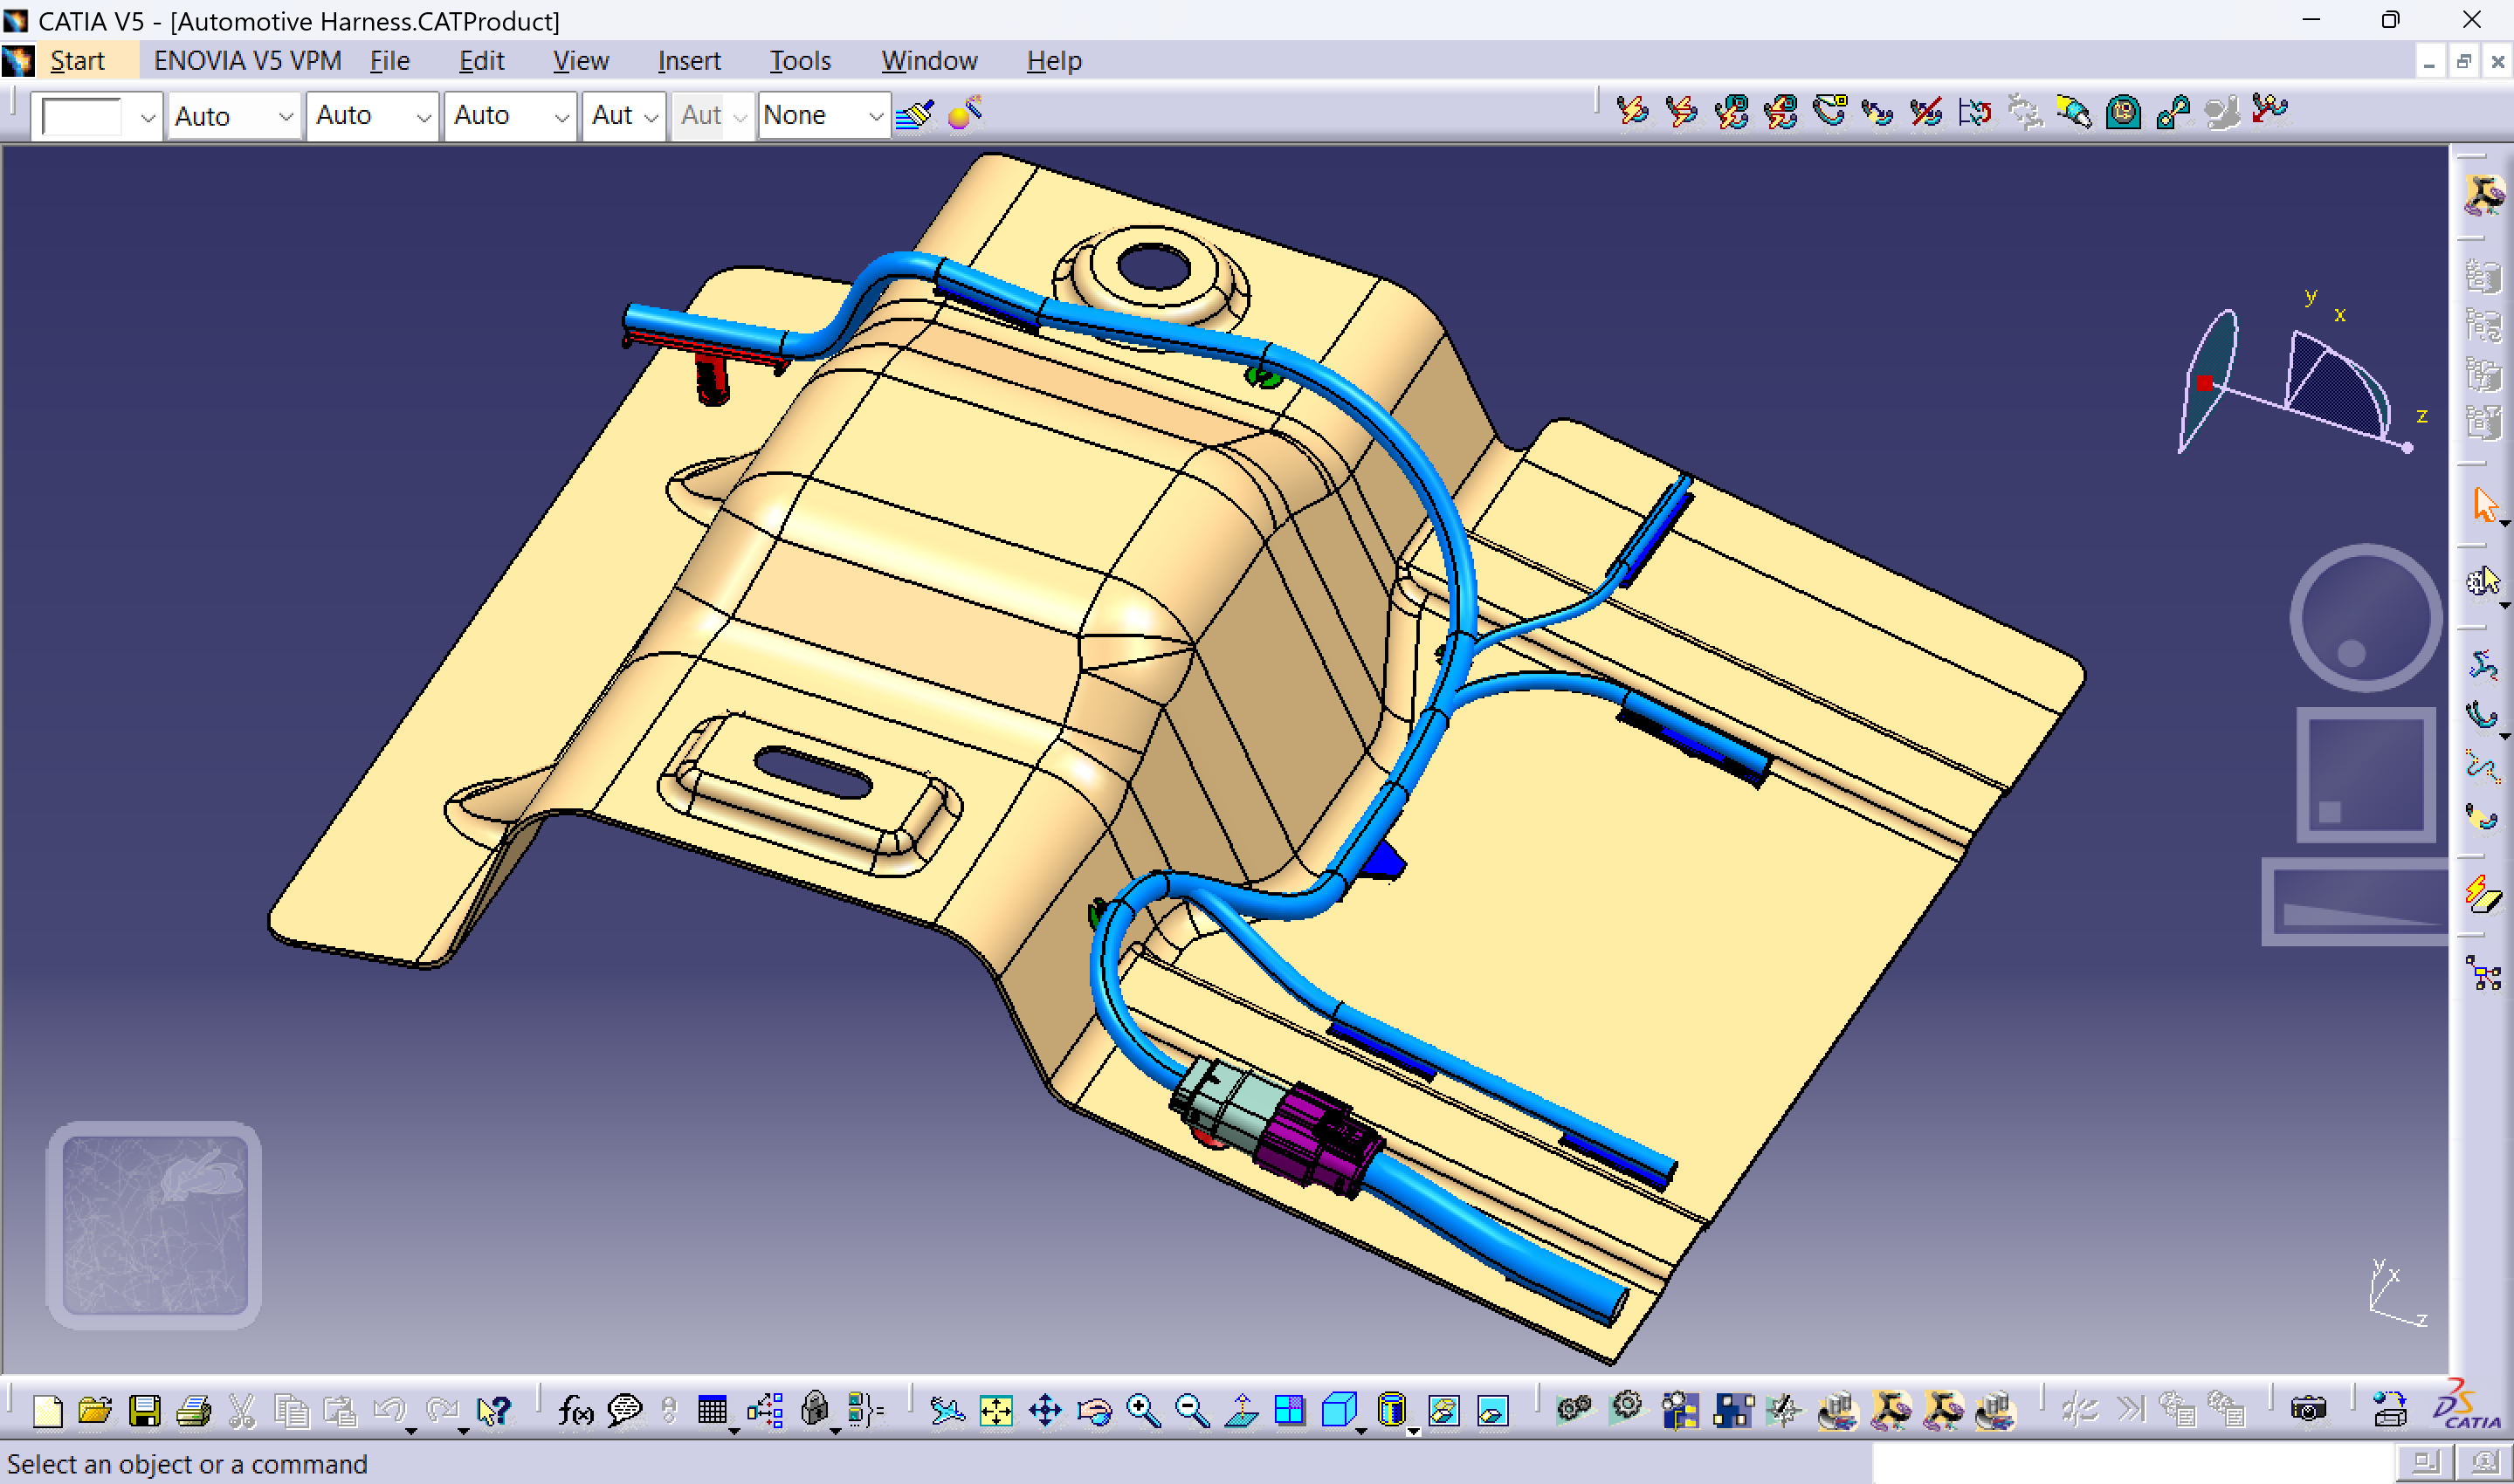Click the Design Table grid icon

coord(712,1411)
